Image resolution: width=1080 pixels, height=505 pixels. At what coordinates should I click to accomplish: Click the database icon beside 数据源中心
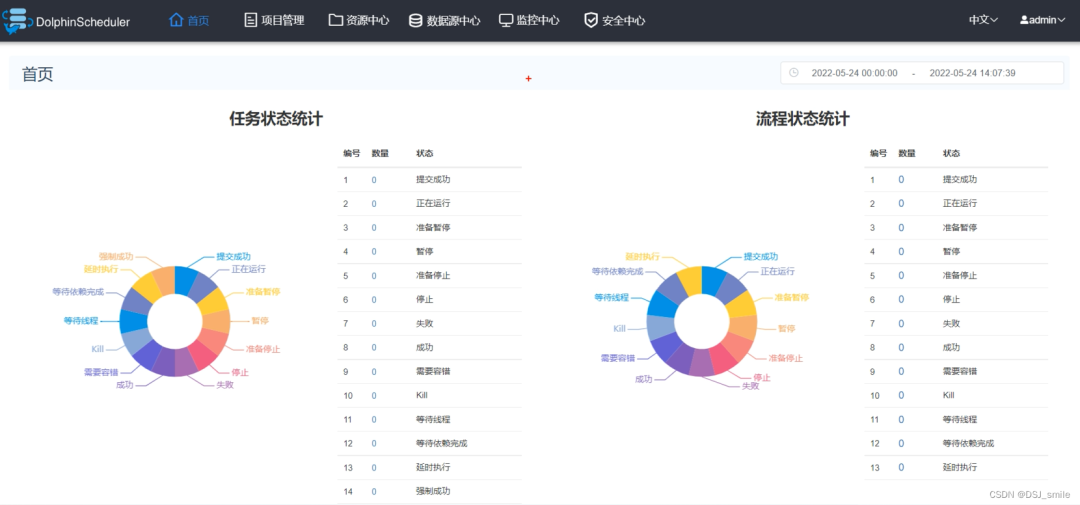[415, 21]
